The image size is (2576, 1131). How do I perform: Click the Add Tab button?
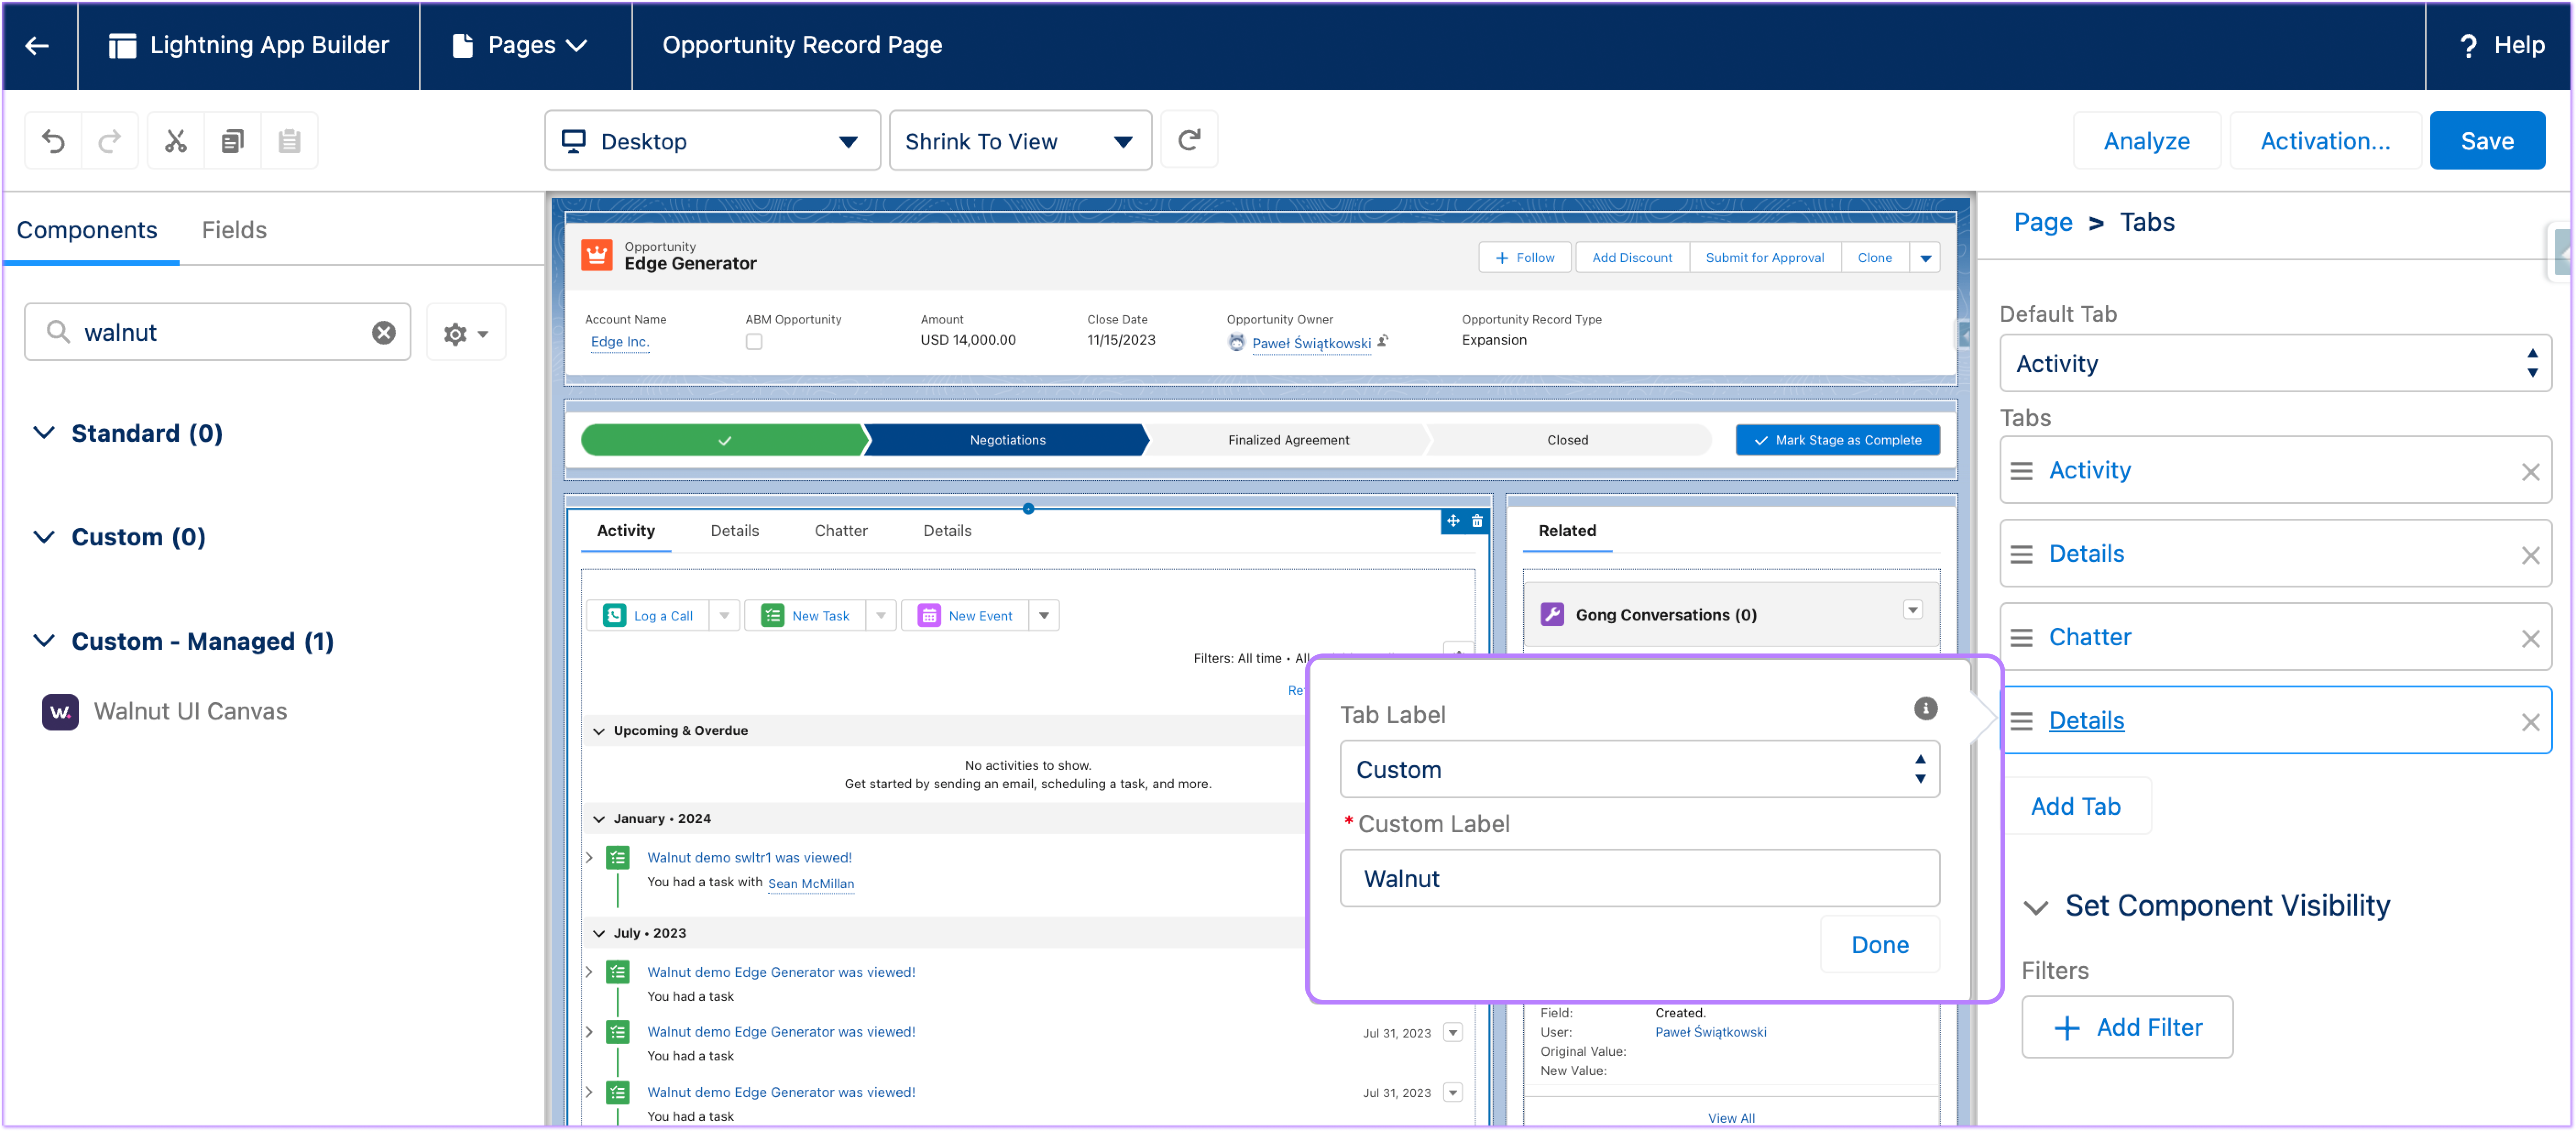[2076, 807]
